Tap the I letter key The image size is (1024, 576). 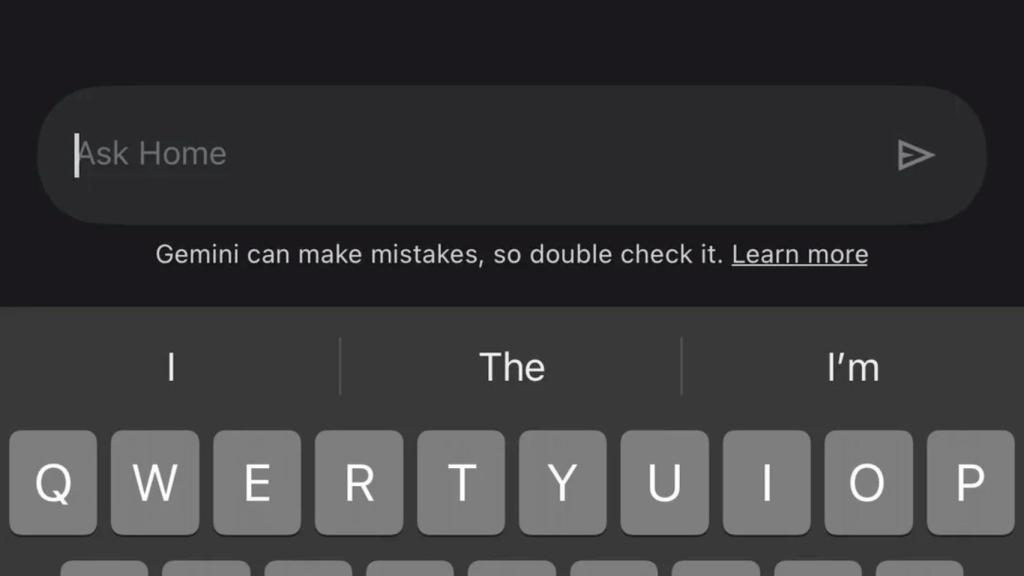click(x=767, y=483)
